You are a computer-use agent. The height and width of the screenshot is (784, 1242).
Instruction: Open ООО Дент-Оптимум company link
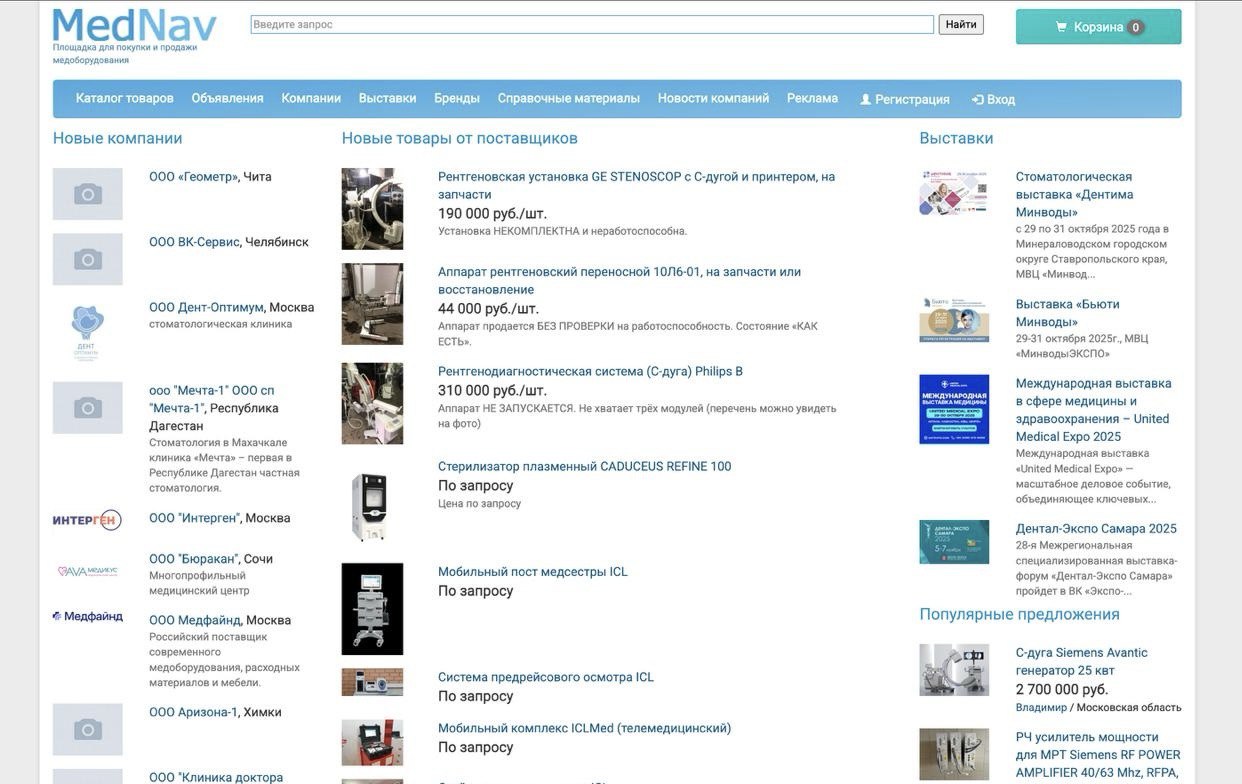pos(206,307)
